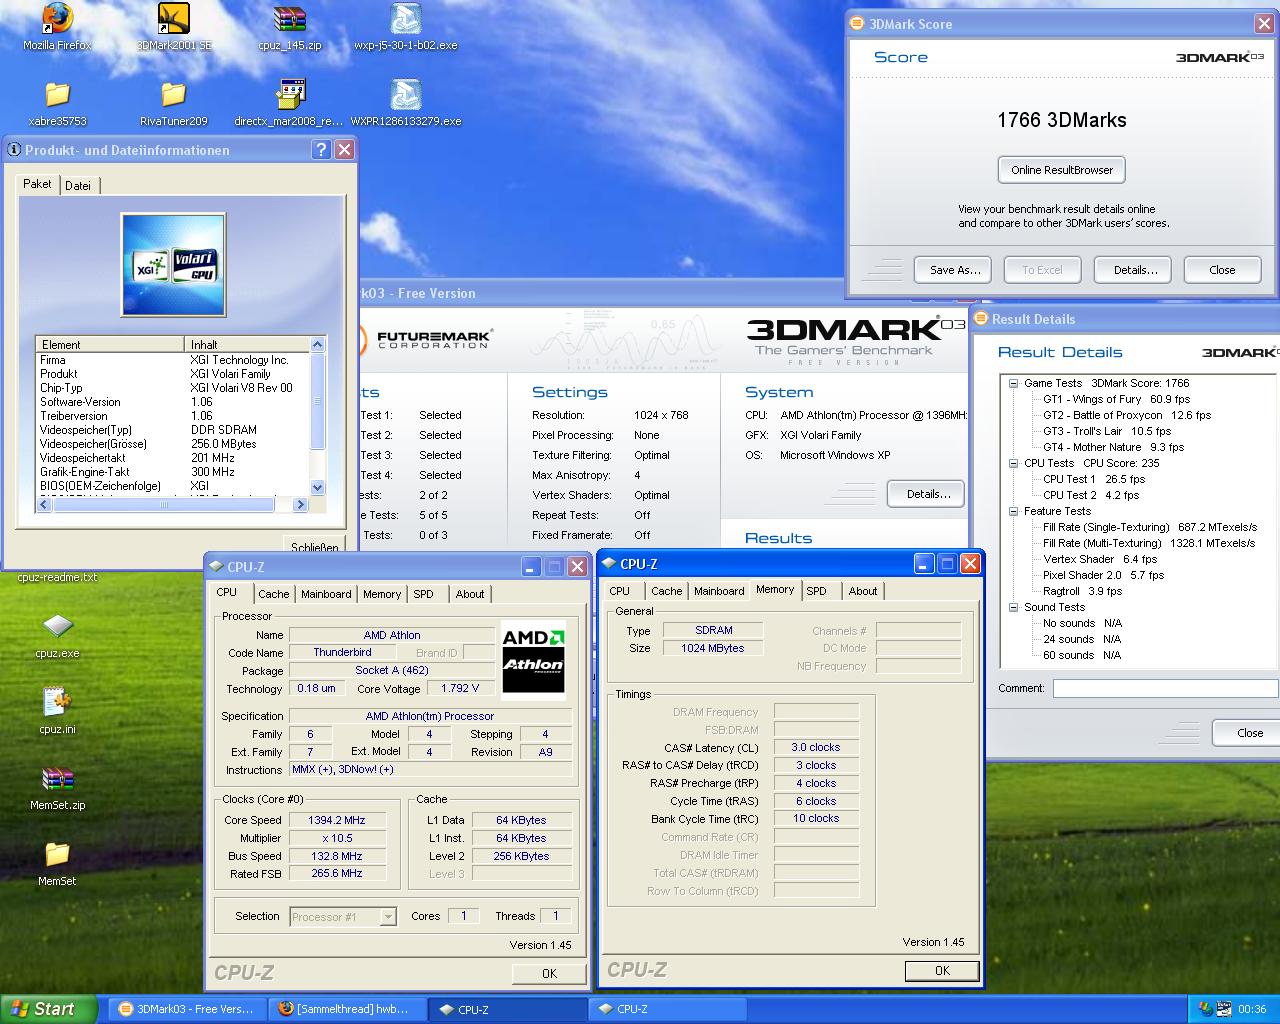Screen dimensions: 1280x1024
Task: Click the horizontal scrollbar right arrow in Element list
Action: [x=300, y=505]
